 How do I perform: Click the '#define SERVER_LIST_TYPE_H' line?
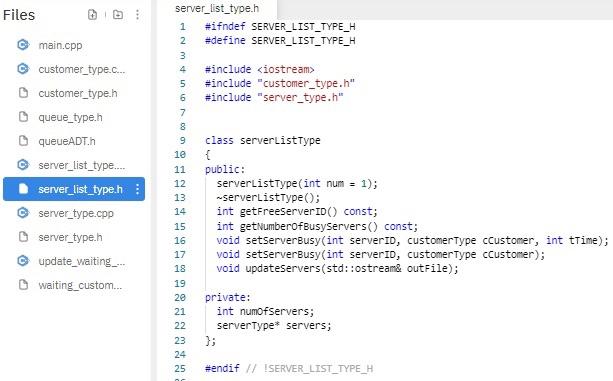tap(280, 41)
